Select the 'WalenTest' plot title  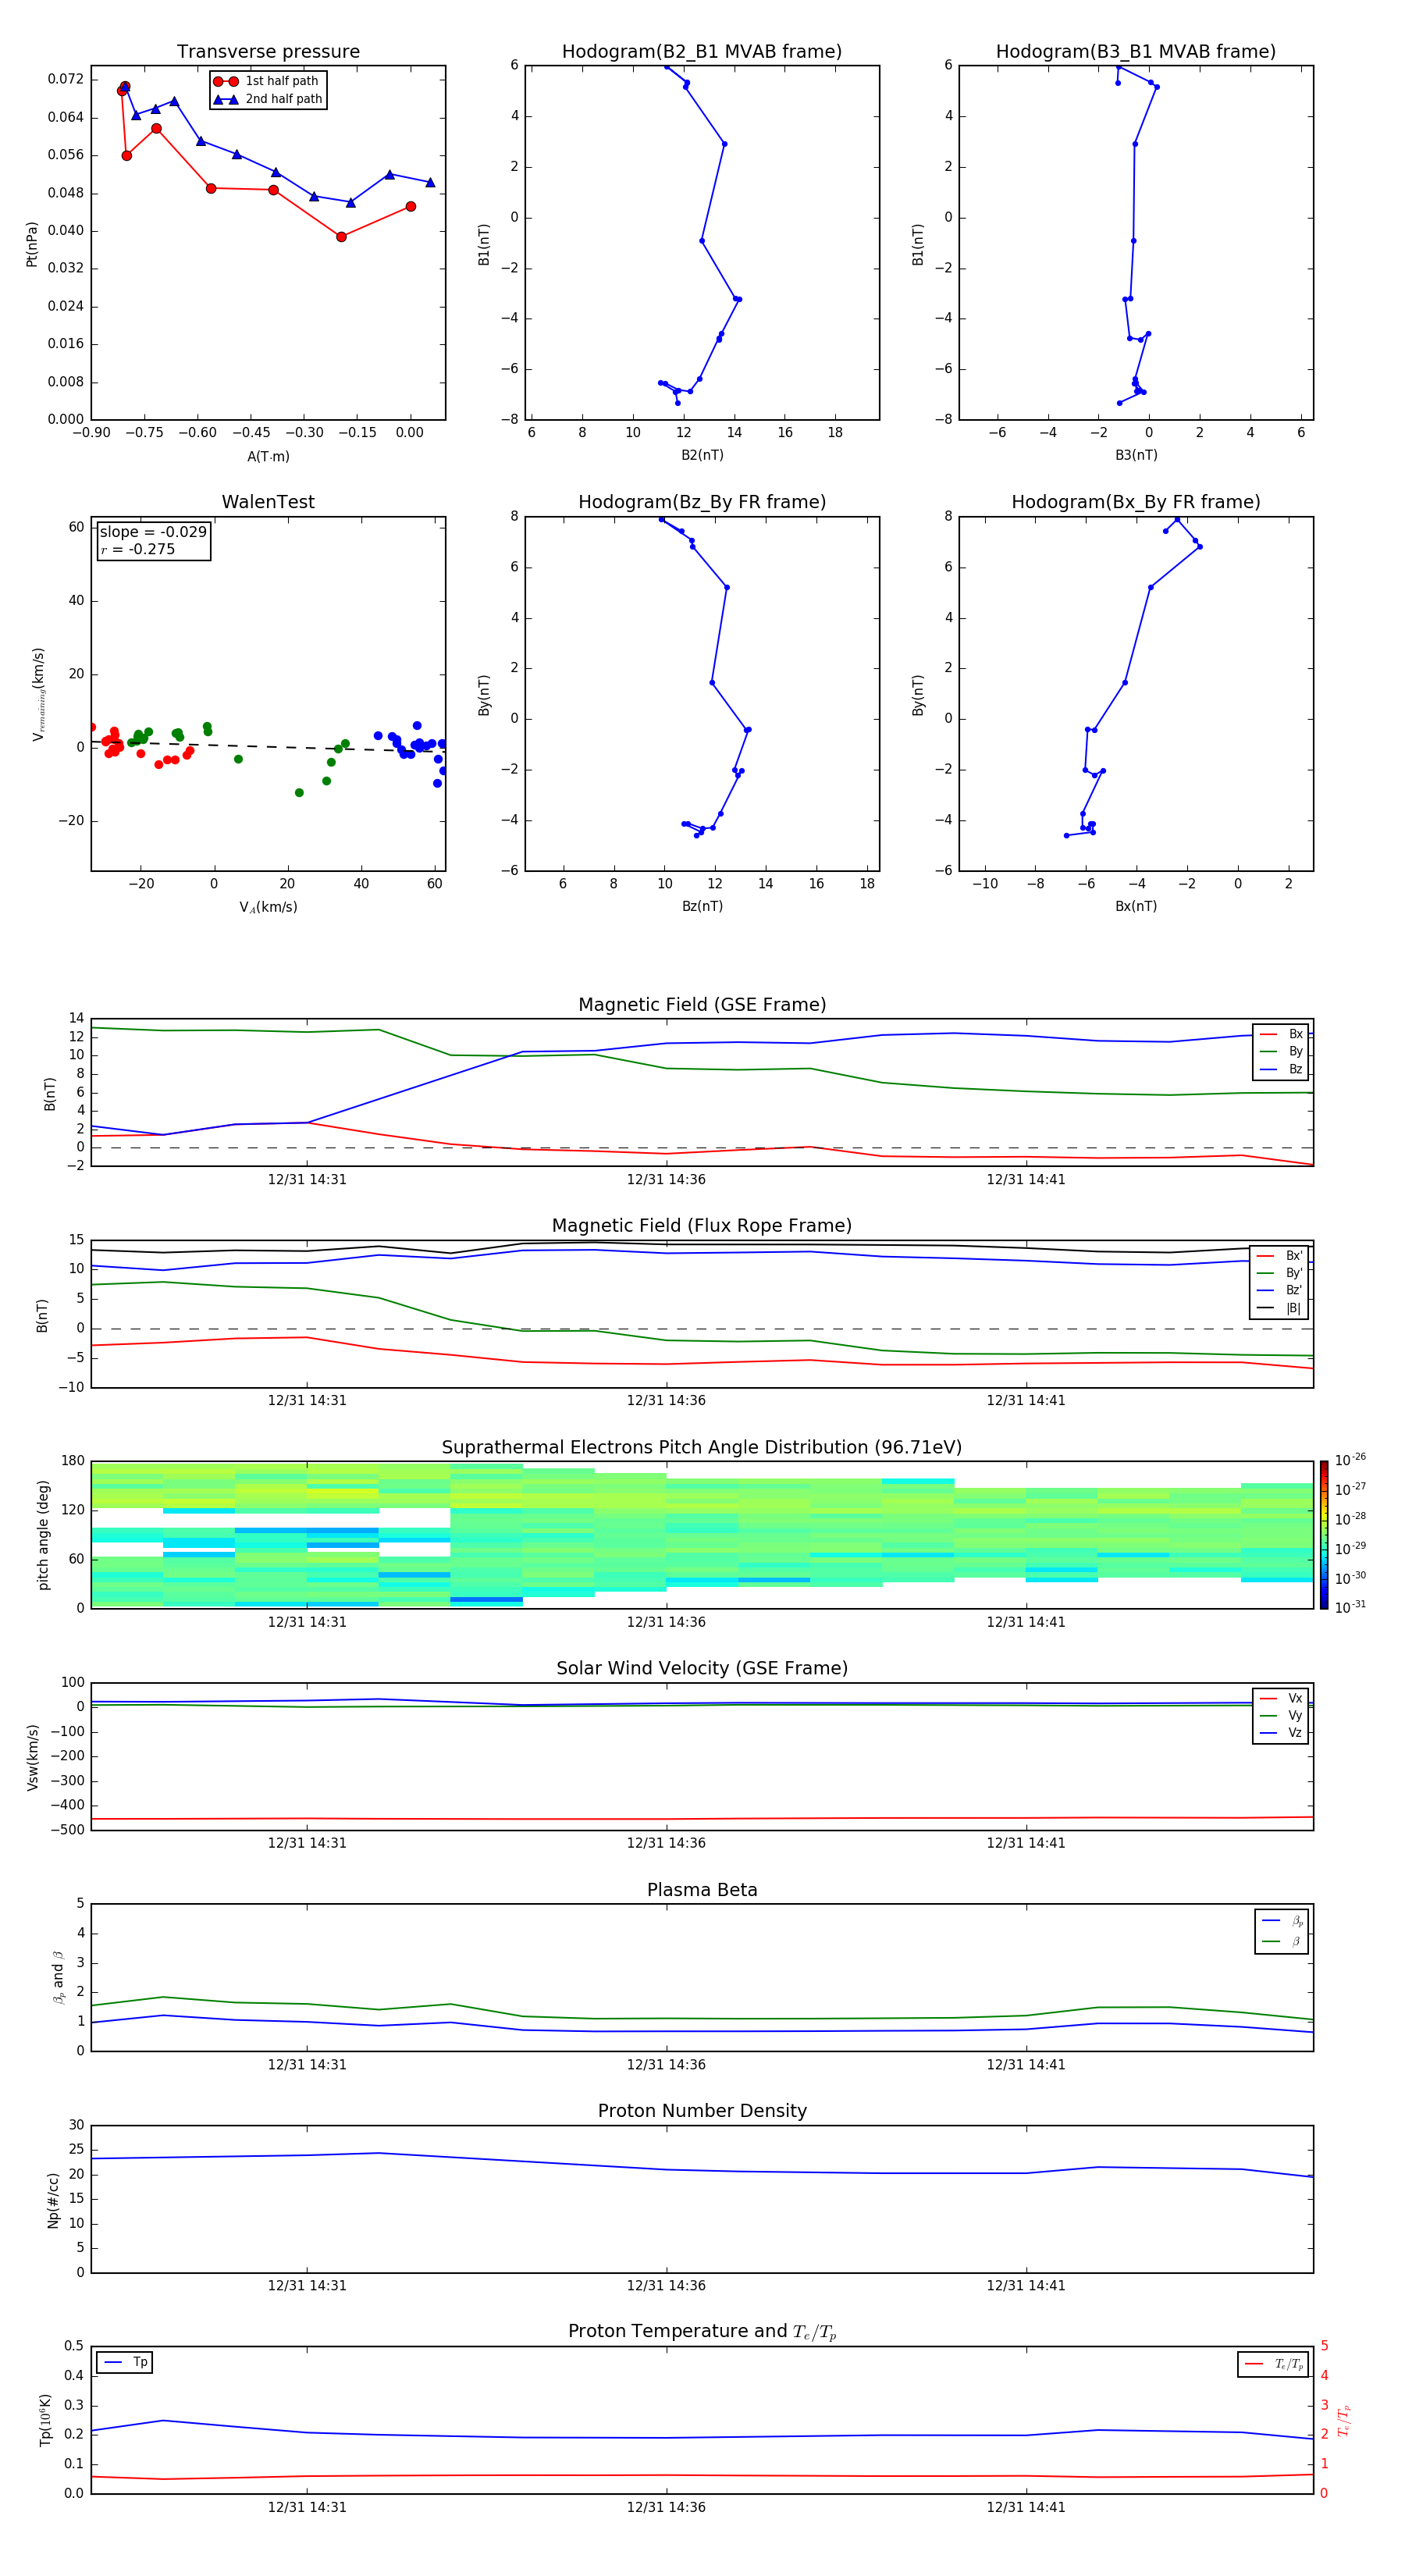(268, 502)
